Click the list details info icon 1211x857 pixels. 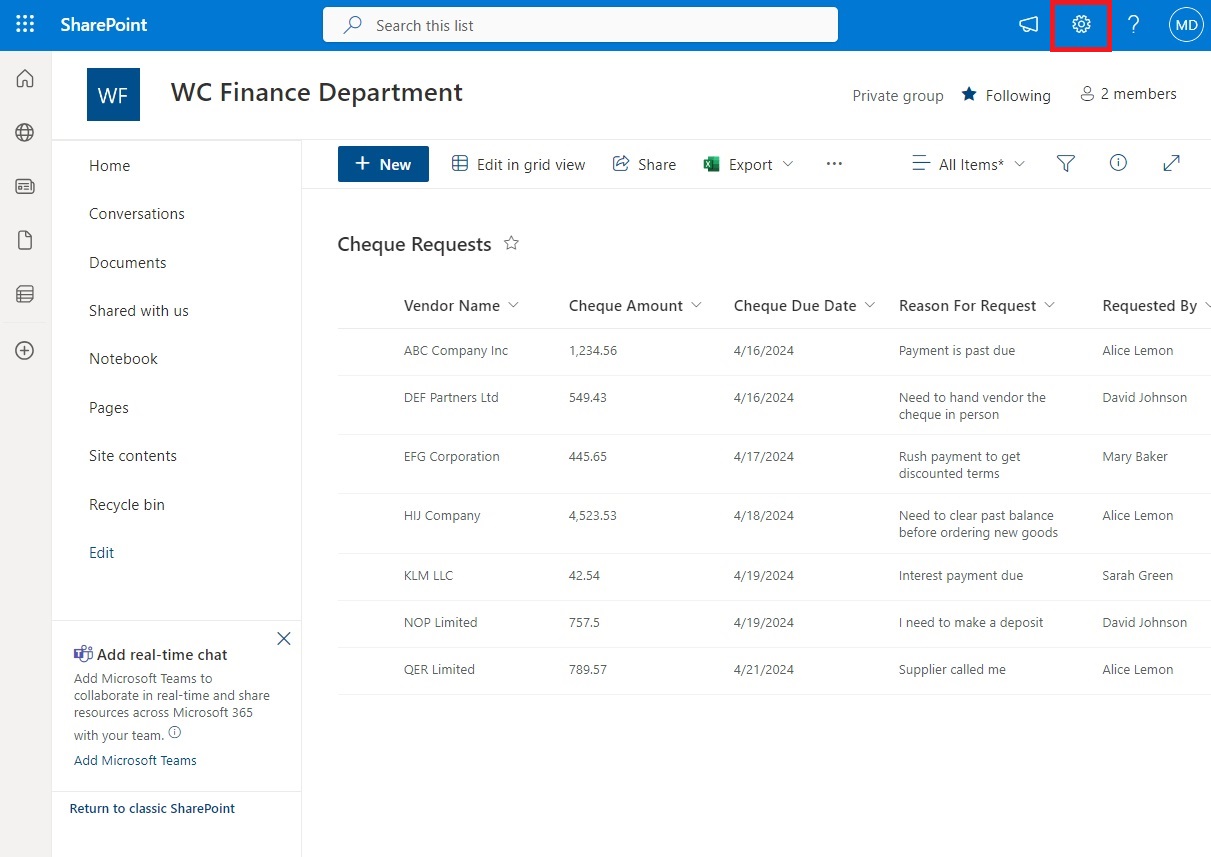(x=1118, y=162)
